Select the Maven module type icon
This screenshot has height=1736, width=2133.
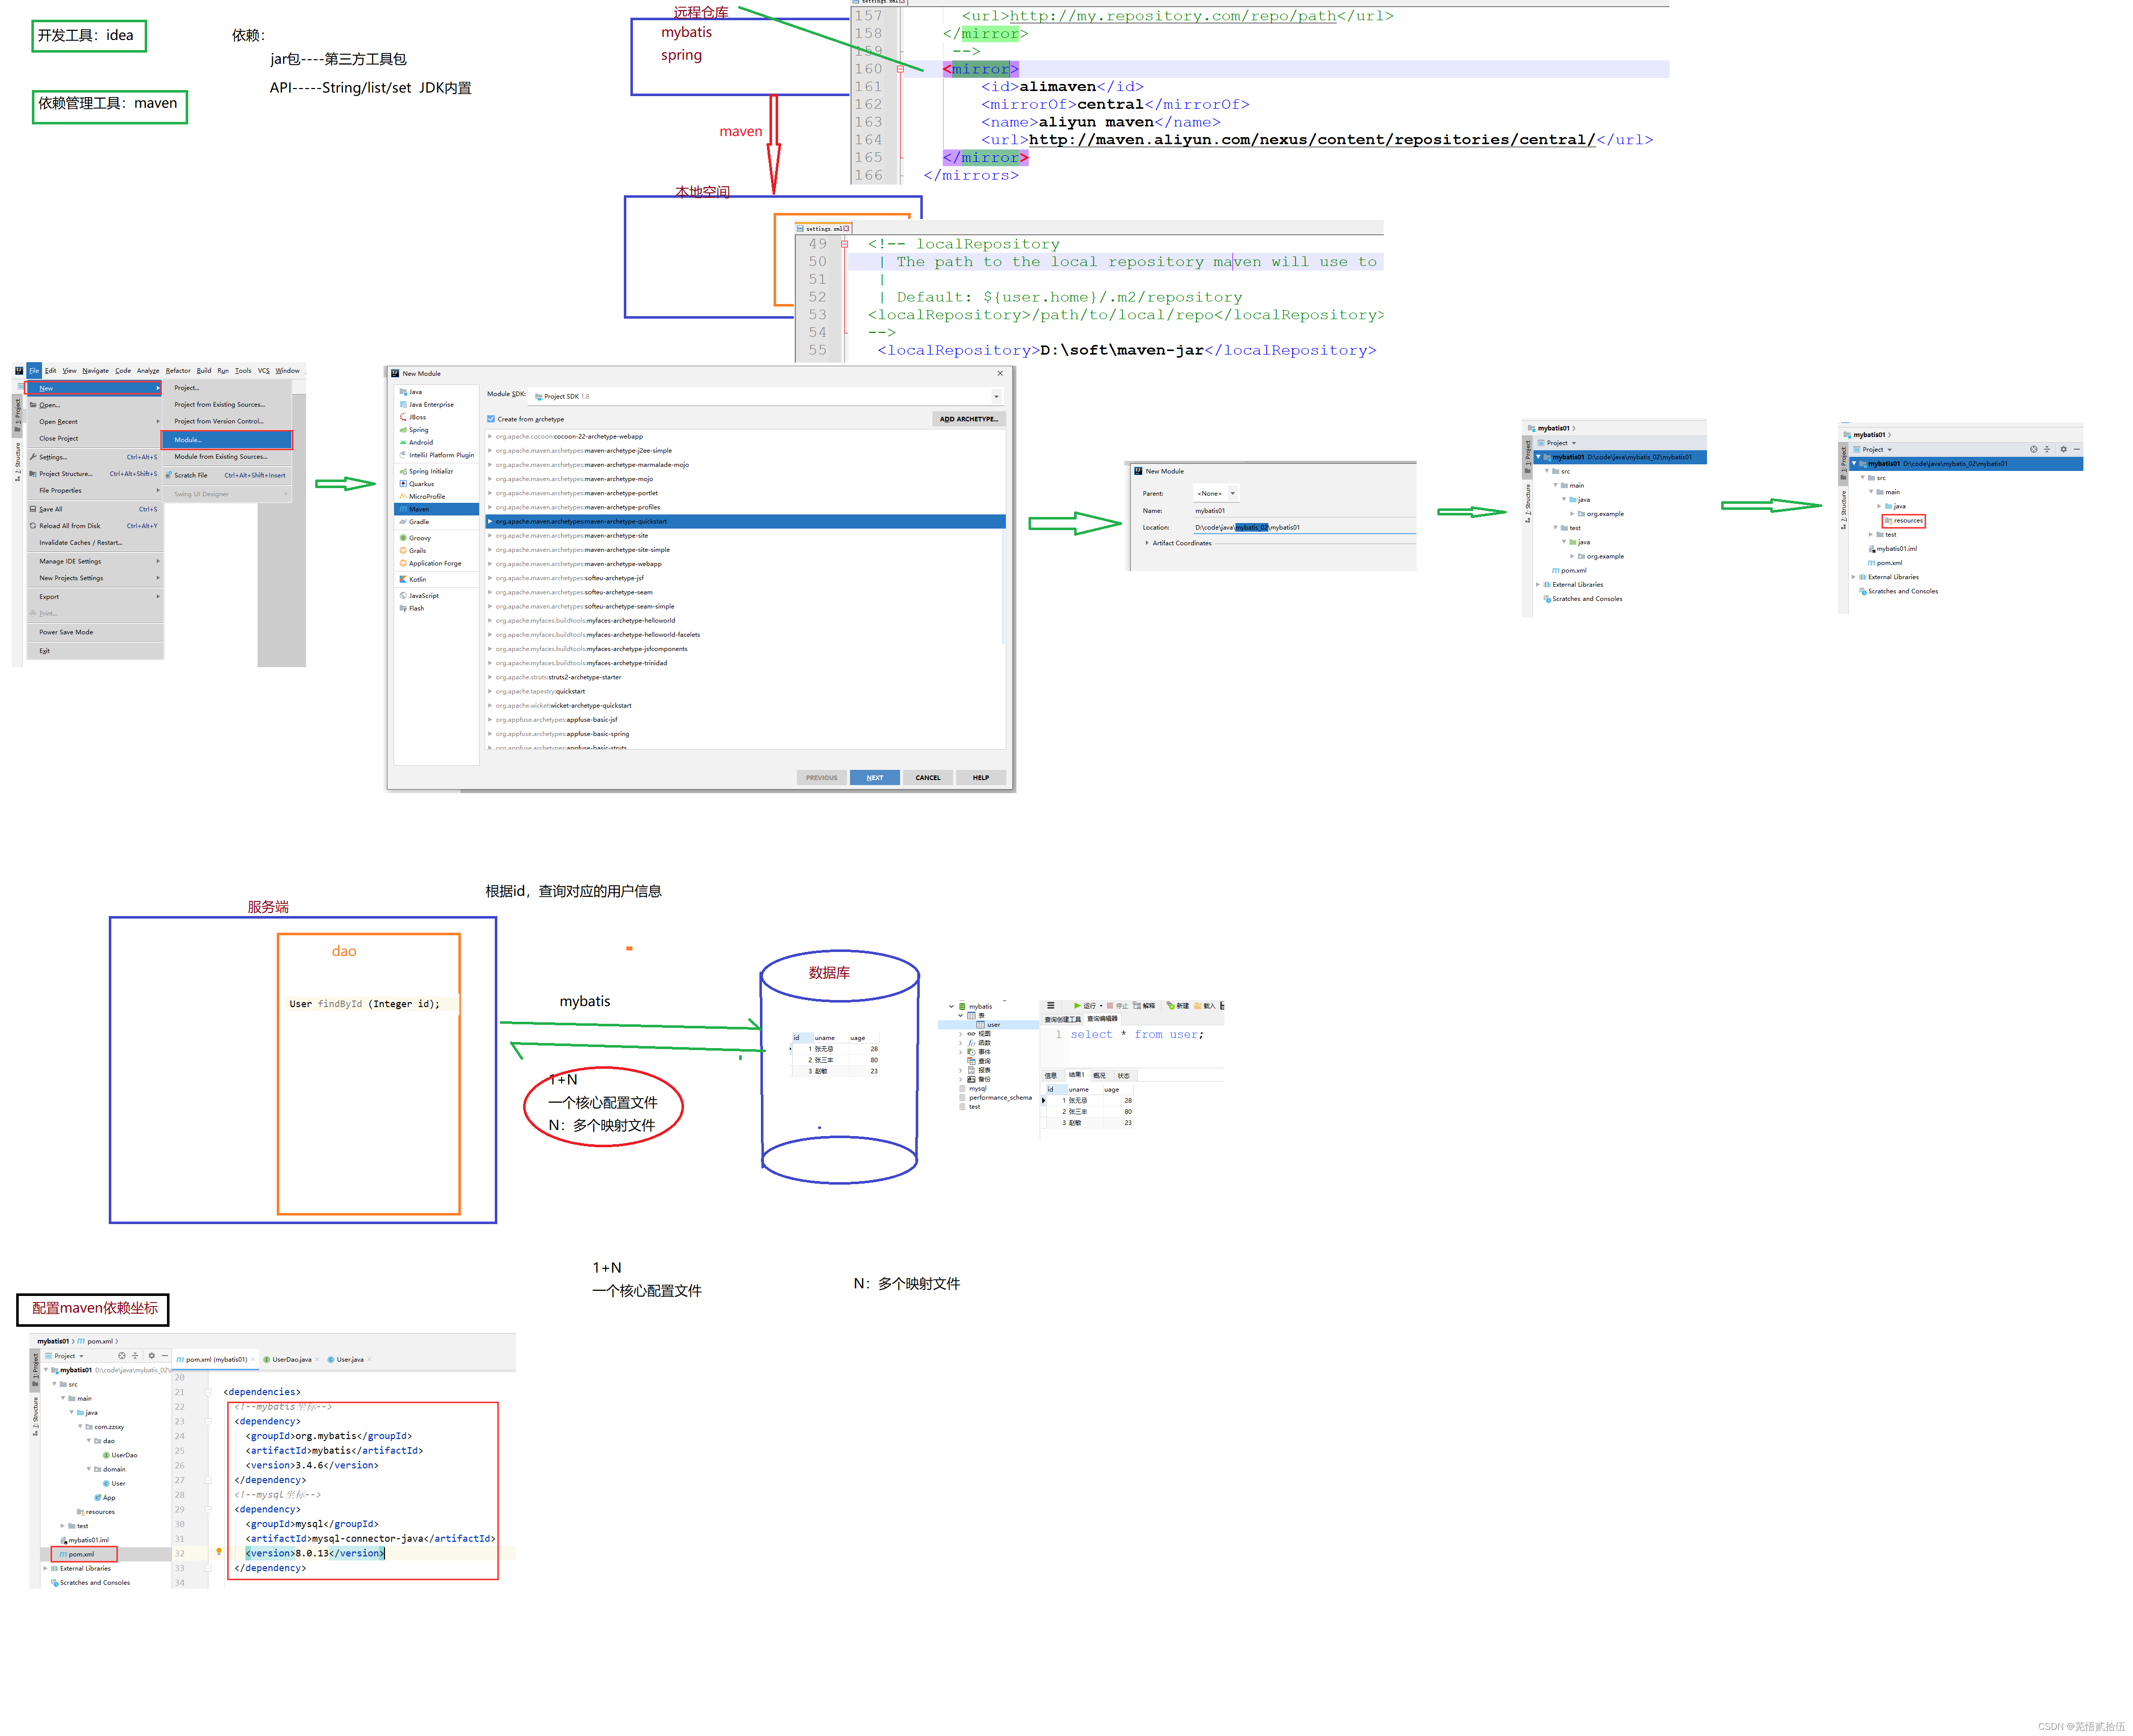point(403,509)
